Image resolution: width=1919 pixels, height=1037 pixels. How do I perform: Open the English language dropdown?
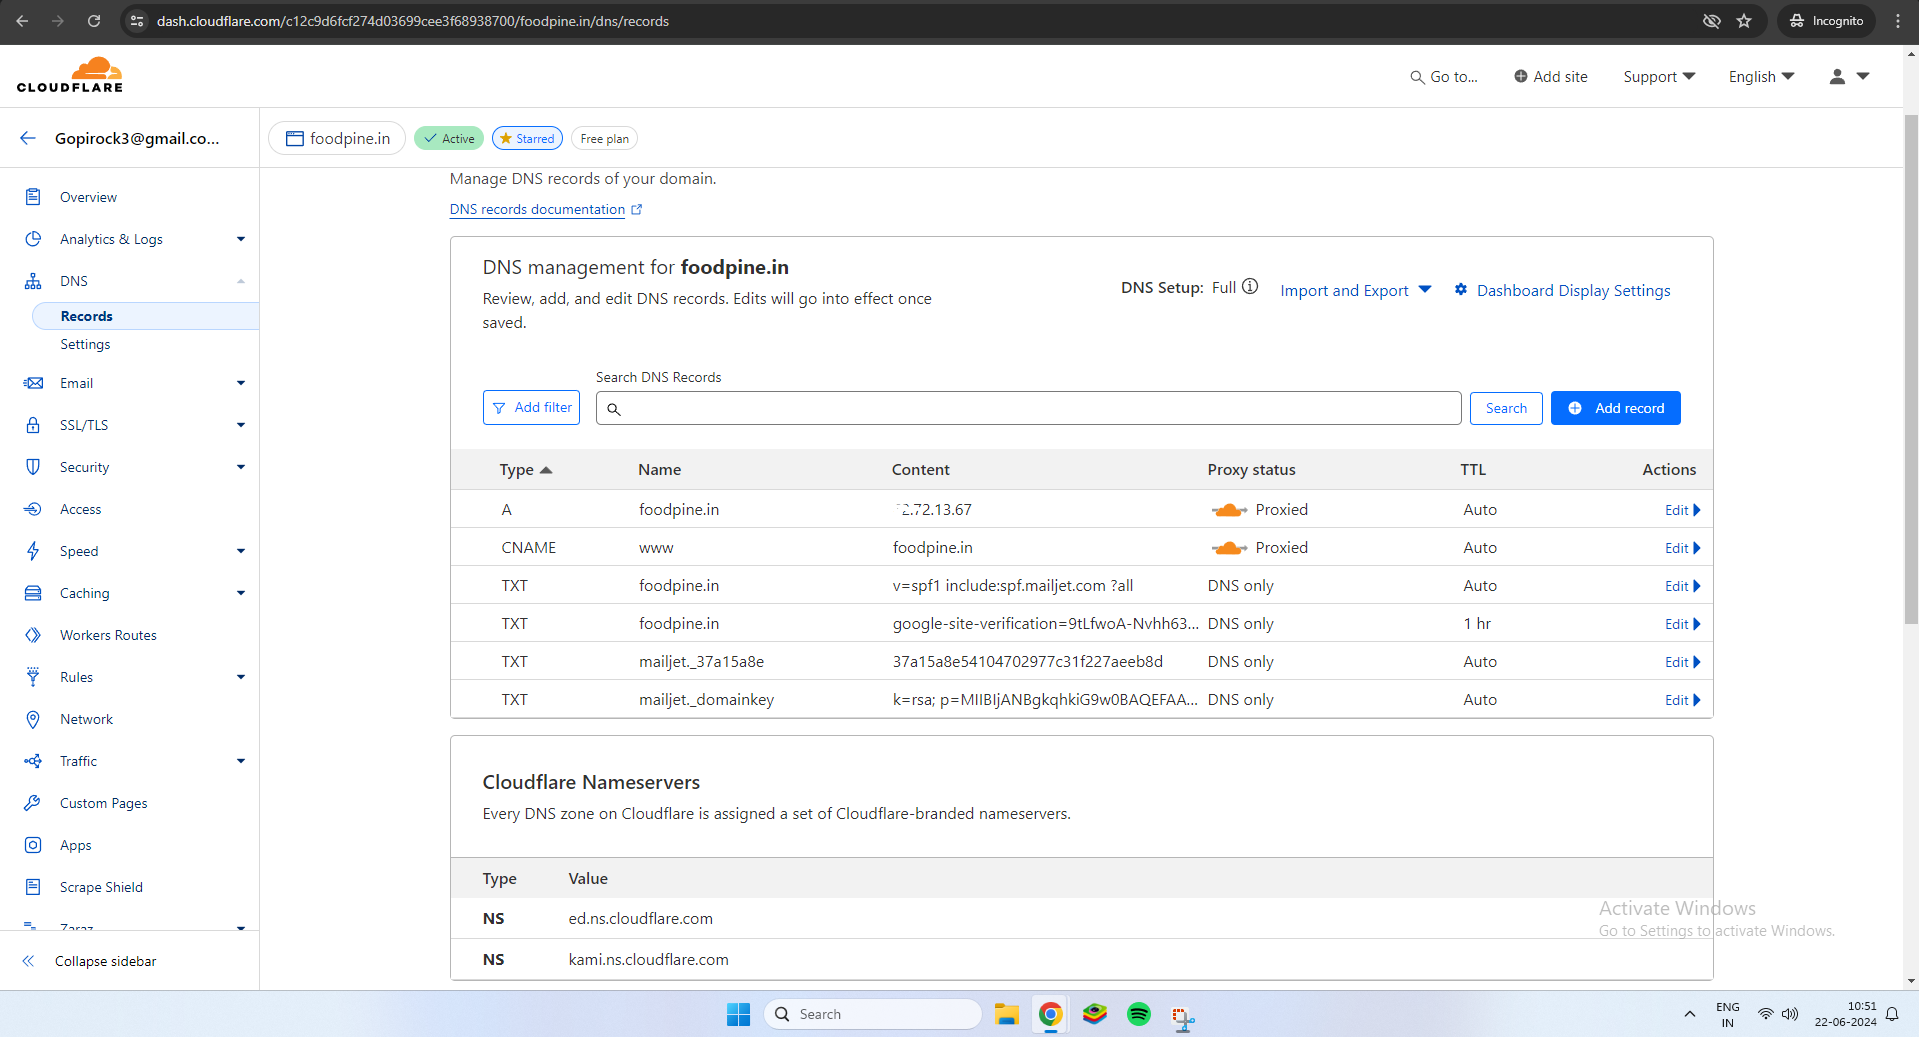[x=1761, y=77]
